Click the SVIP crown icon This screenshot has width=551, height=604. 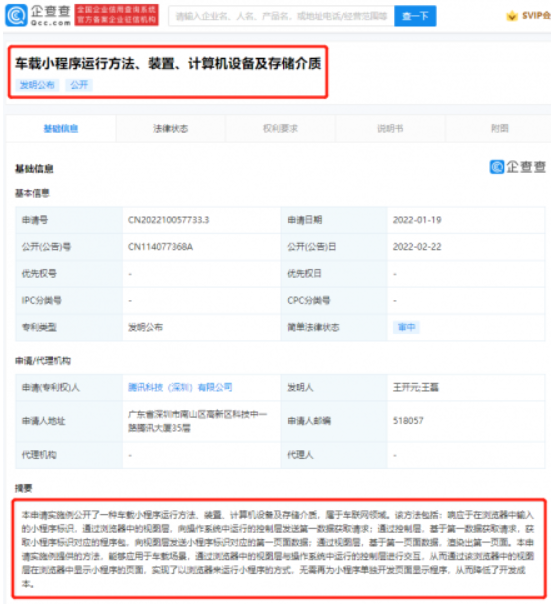click(x=512, y=16)
